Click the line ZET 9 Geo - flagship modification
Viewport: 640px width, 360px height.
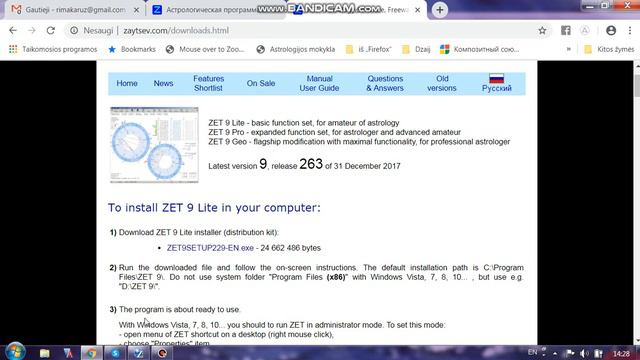coord(359,142)
